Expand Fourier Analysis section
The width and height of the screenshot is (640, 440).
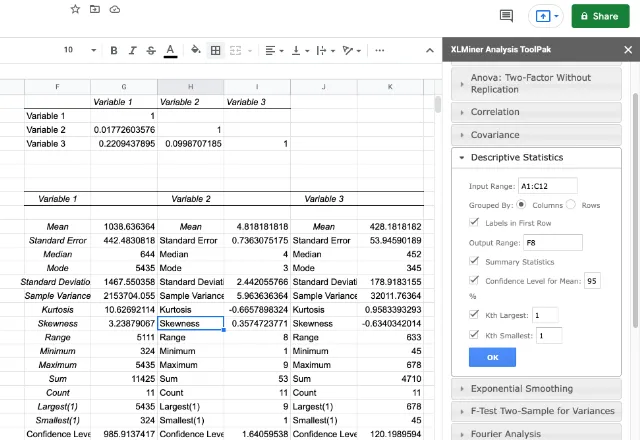click(x=536, y=433)
